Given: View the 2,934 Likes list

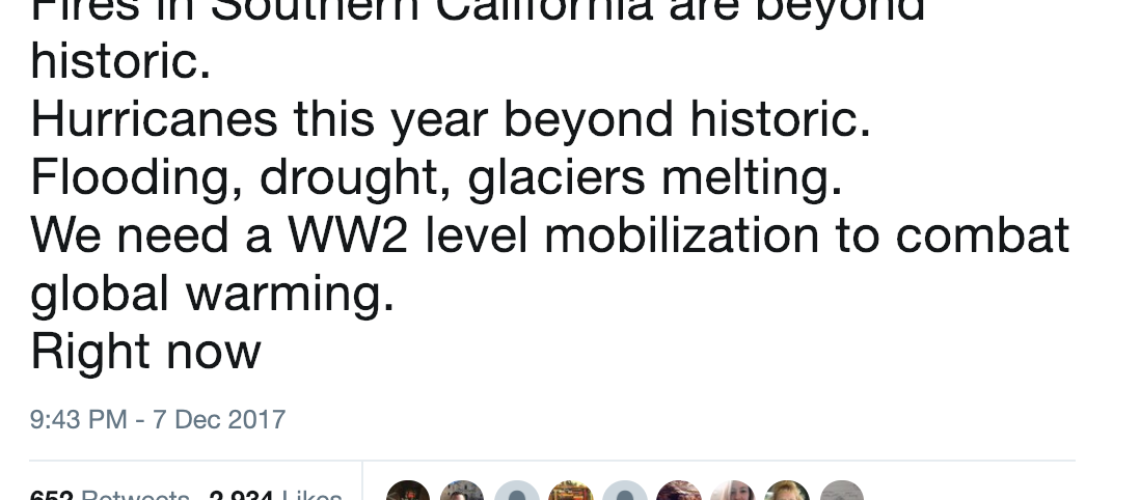Looking at the screenshot, I should 276,495.
